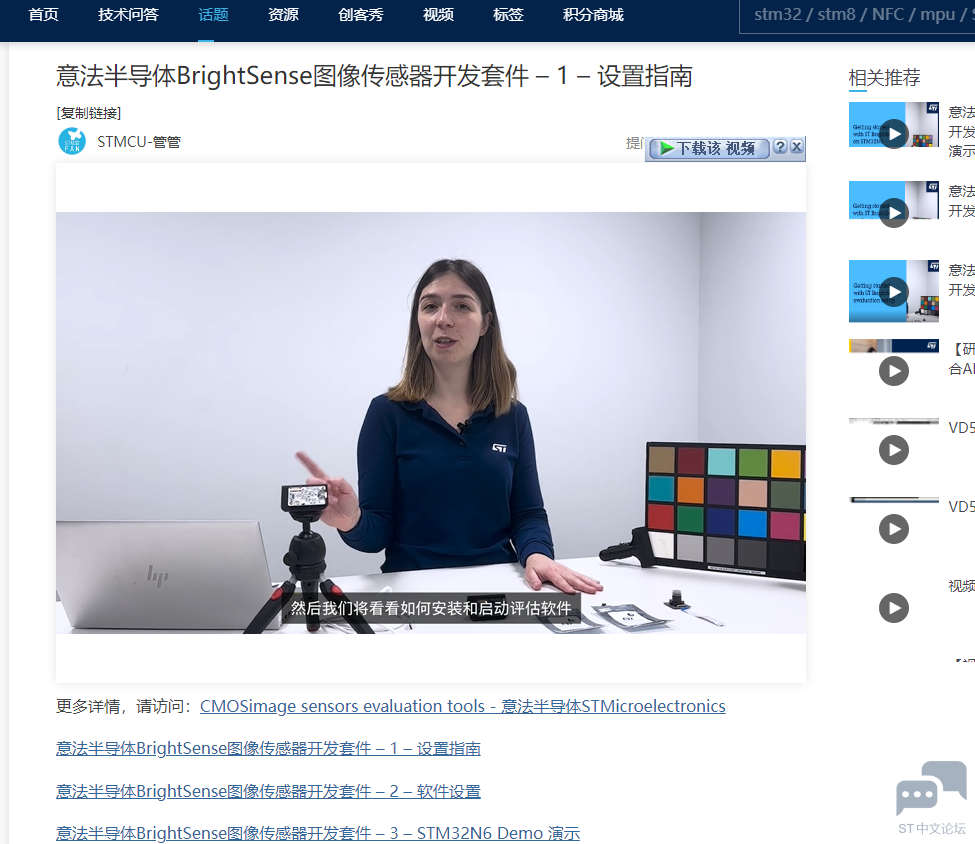The image size is (975, 844).
Task: Open the BrightSense 3 – STM32N6 Demo 演示 link
Action: point(318,833)
